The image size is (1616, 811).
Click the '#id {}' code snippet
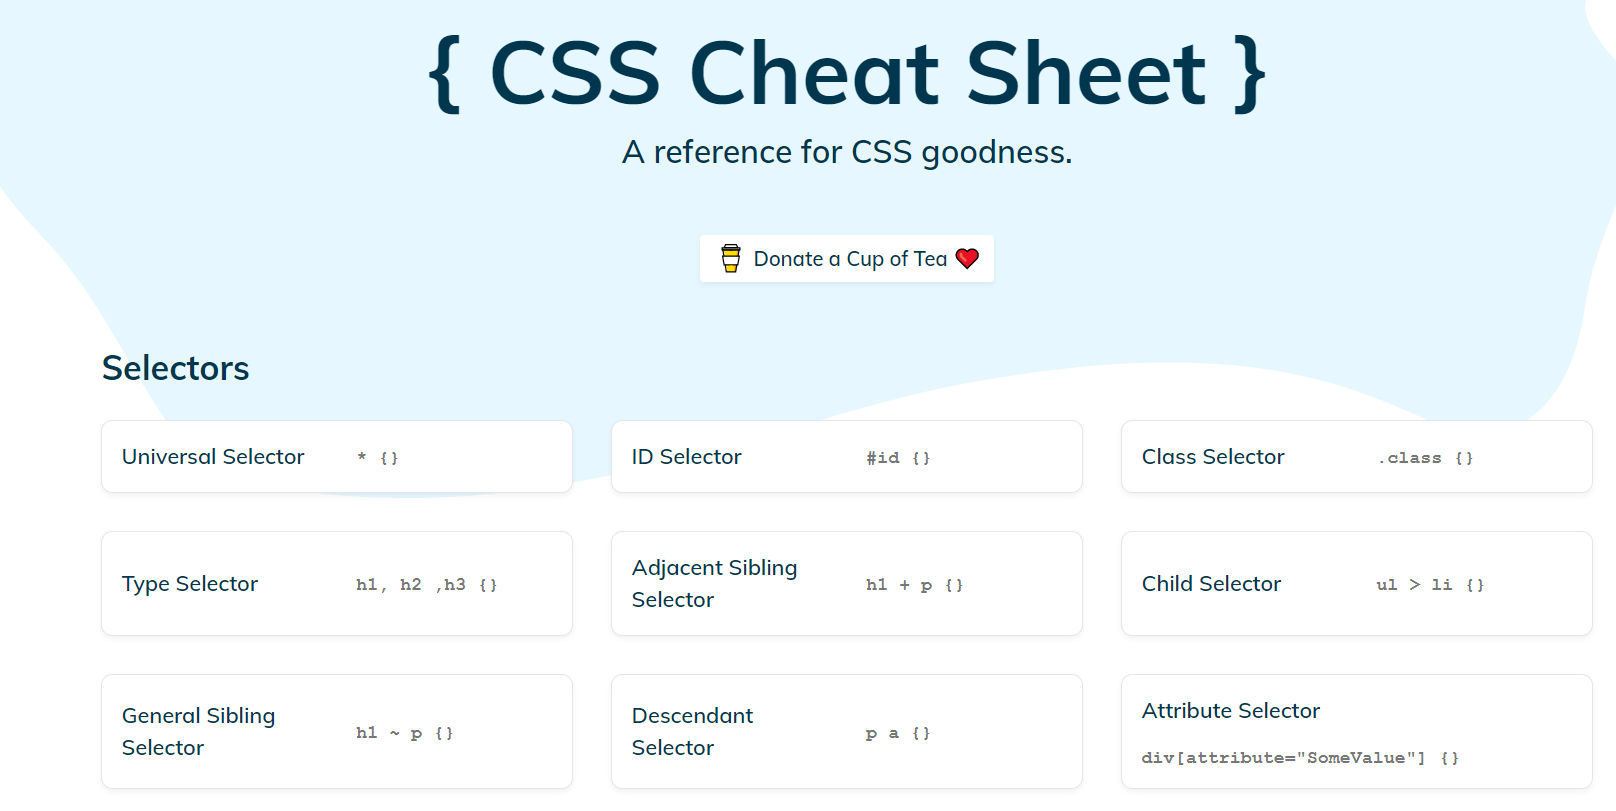click(x=898, y=458)
